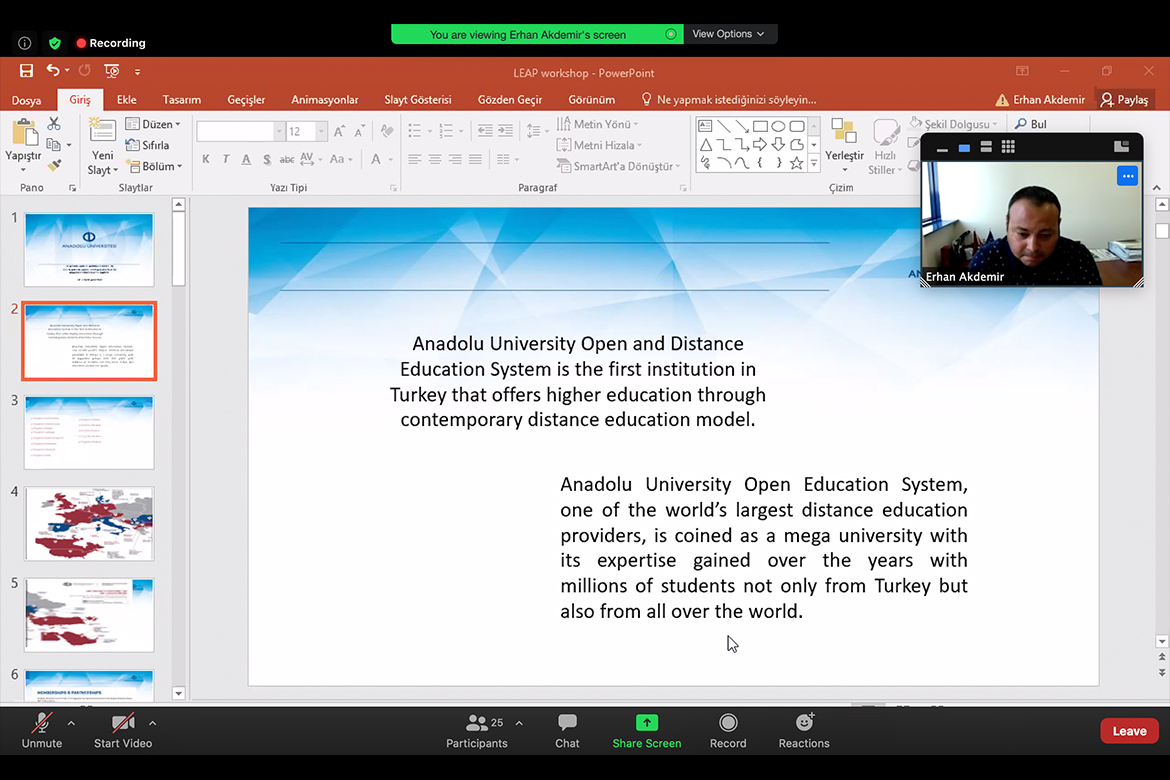The height and width of the screenshot is (780, 1170).
Task: Click the Record button icon
Action: pos(728,723)
